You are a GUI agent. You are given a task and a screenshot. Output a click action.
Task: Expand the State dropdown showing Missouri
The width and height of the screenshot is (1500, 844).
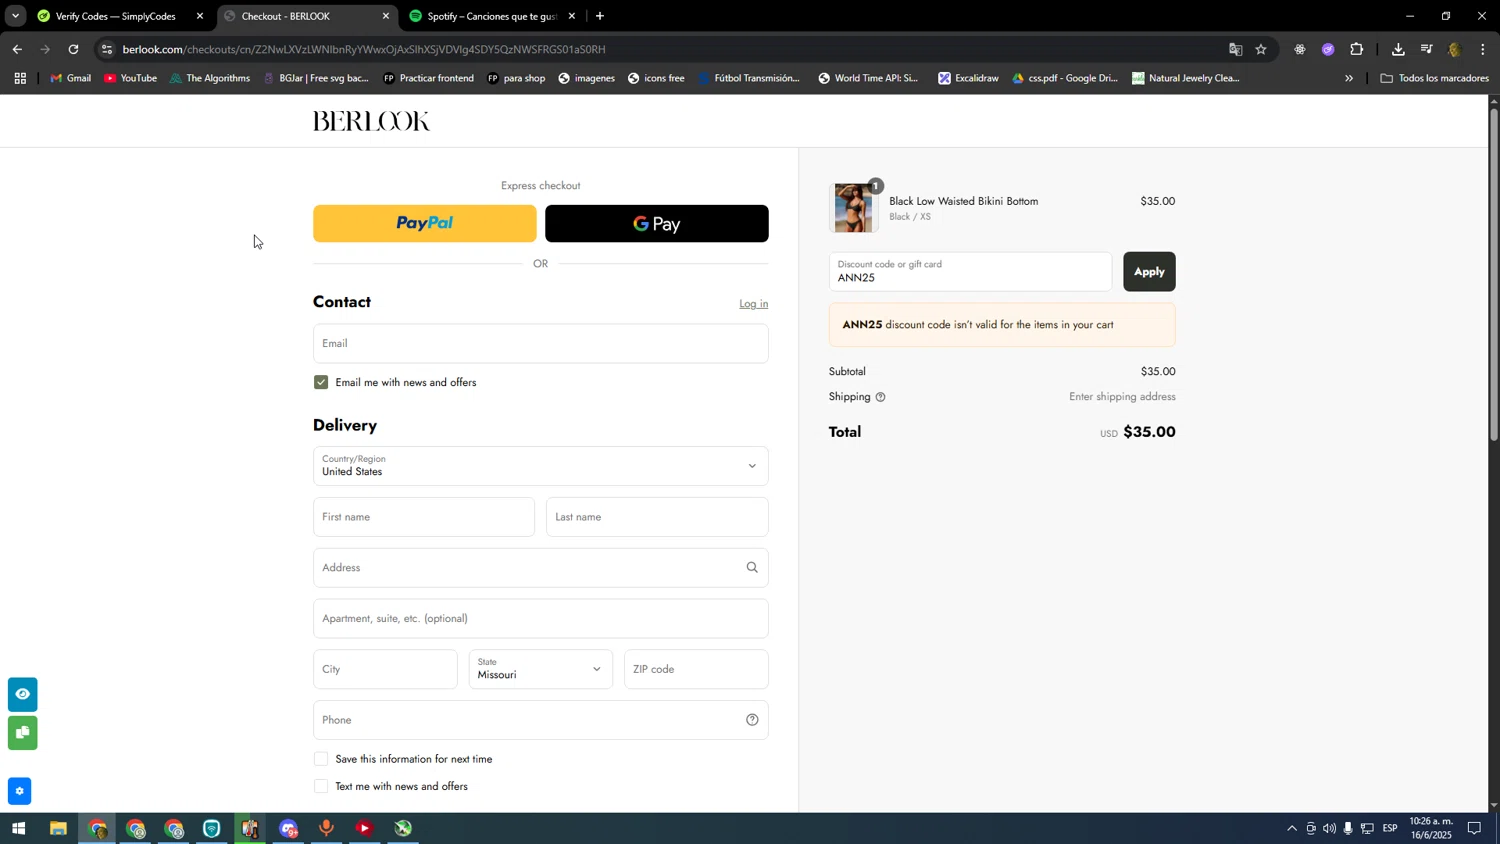pyautogui.click(x=541, y=669)
